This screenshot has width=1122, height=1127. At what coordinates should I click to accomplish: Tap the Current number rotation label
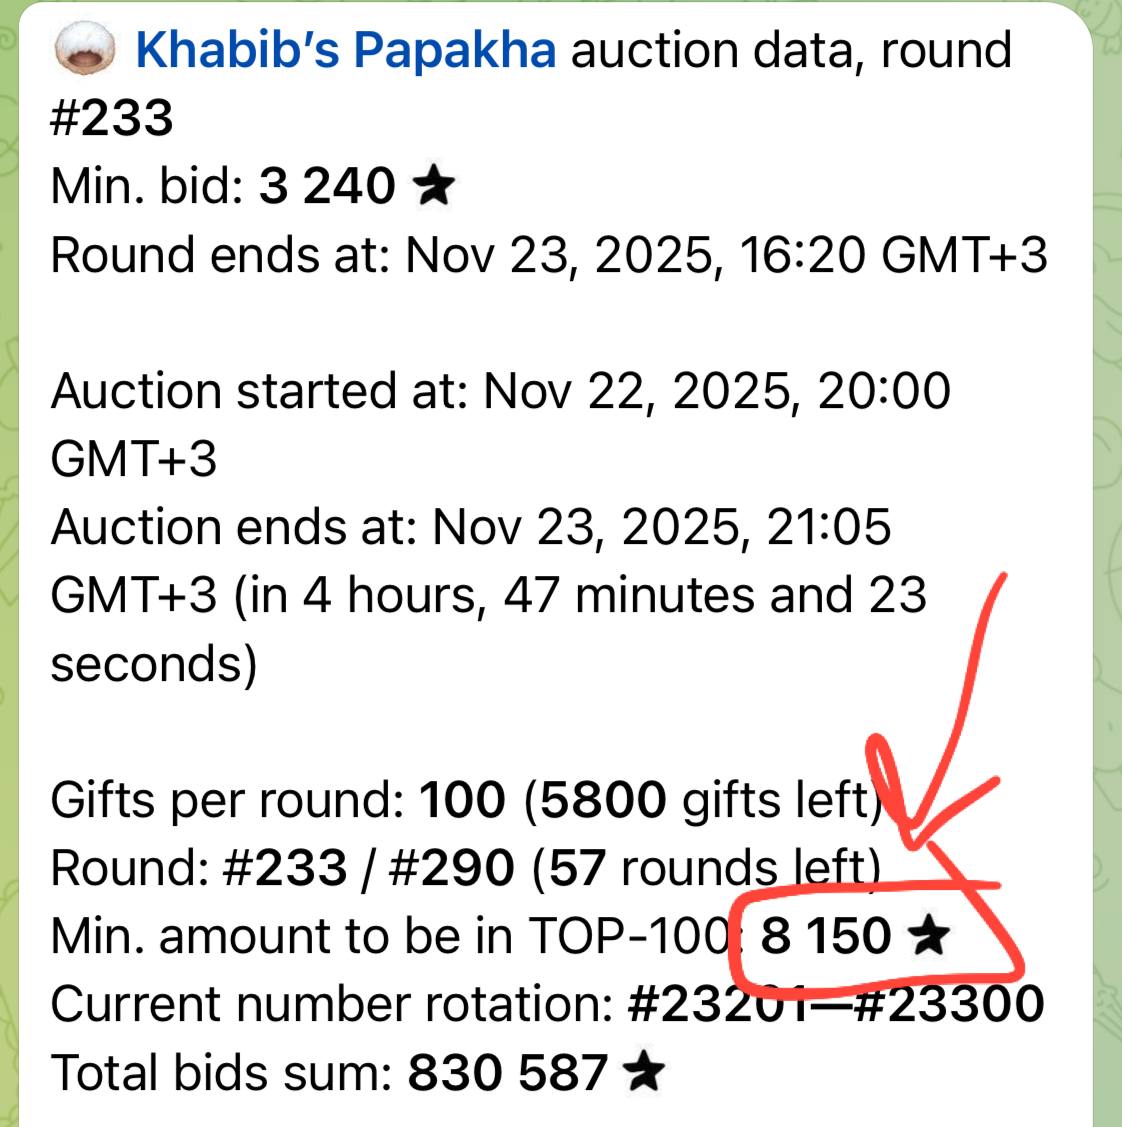pyautogui.click(x=331, y=1004)
